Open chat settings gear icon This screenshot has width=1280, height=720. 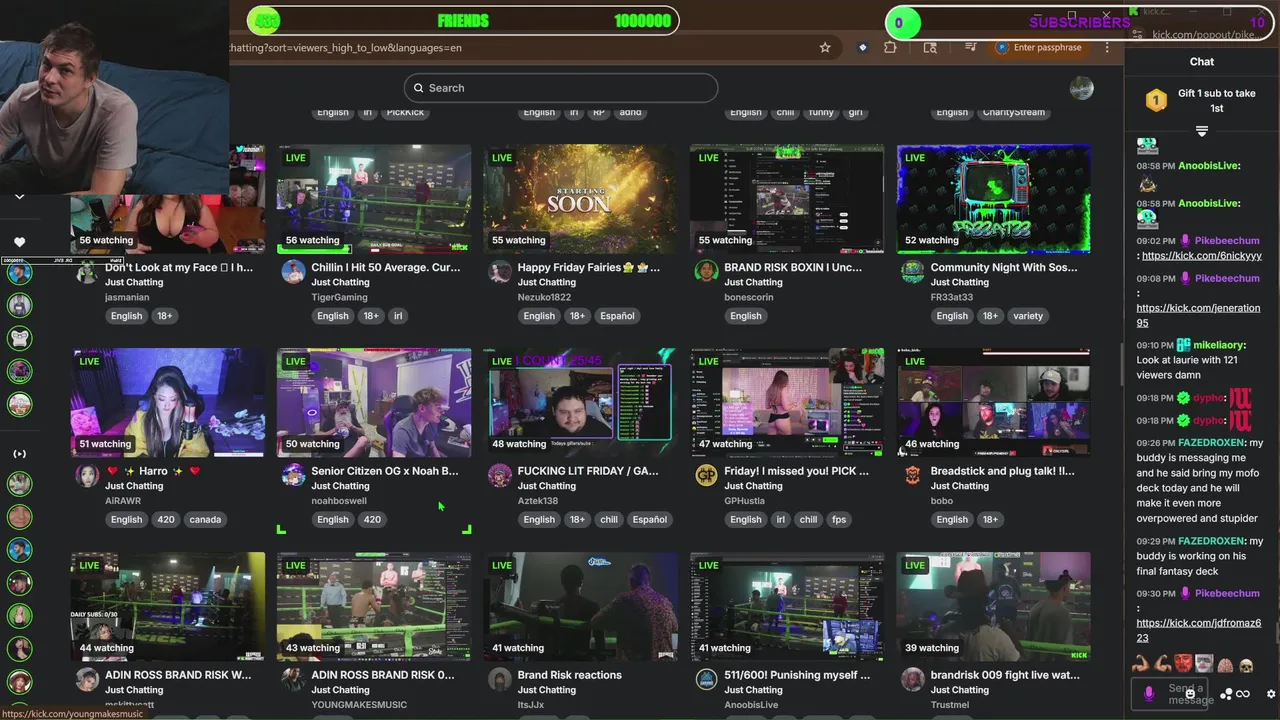point(1271,694)
